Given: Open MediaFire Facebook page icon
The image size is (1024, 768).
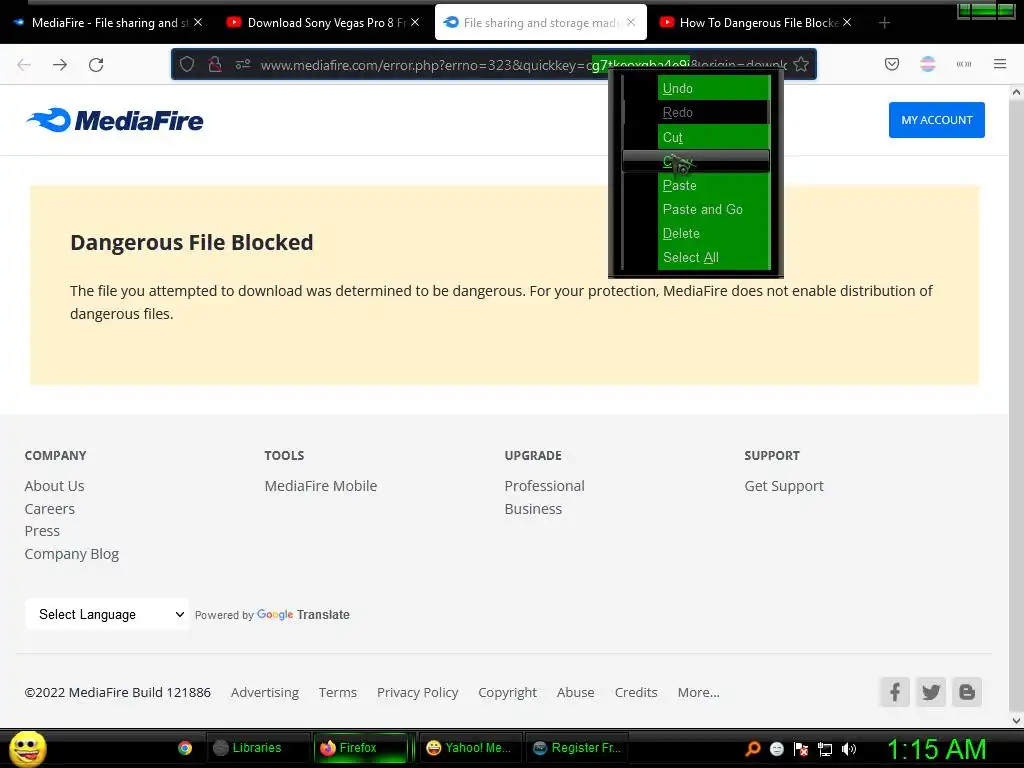Looking at the screenshot, I should pos(895,692).
